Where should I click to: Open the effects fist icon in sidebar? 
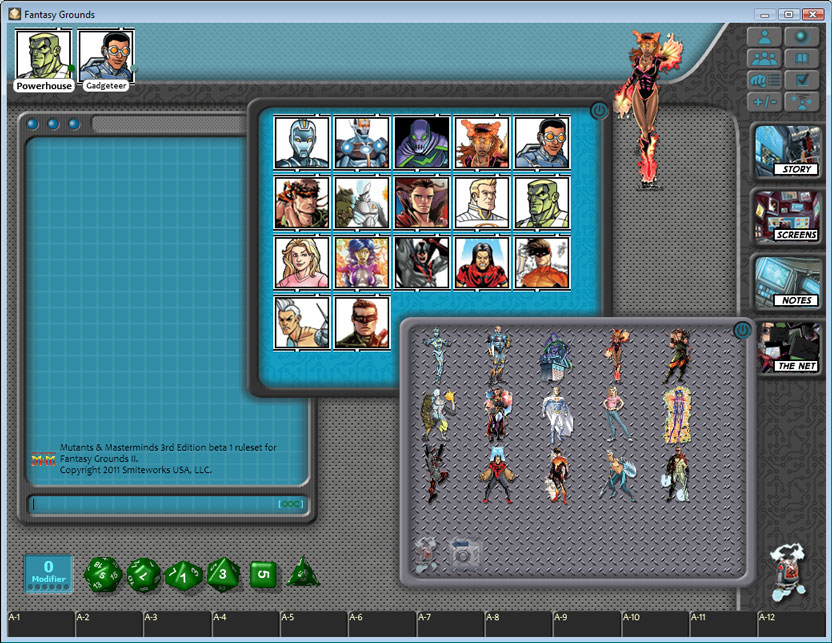pos(764,80)
